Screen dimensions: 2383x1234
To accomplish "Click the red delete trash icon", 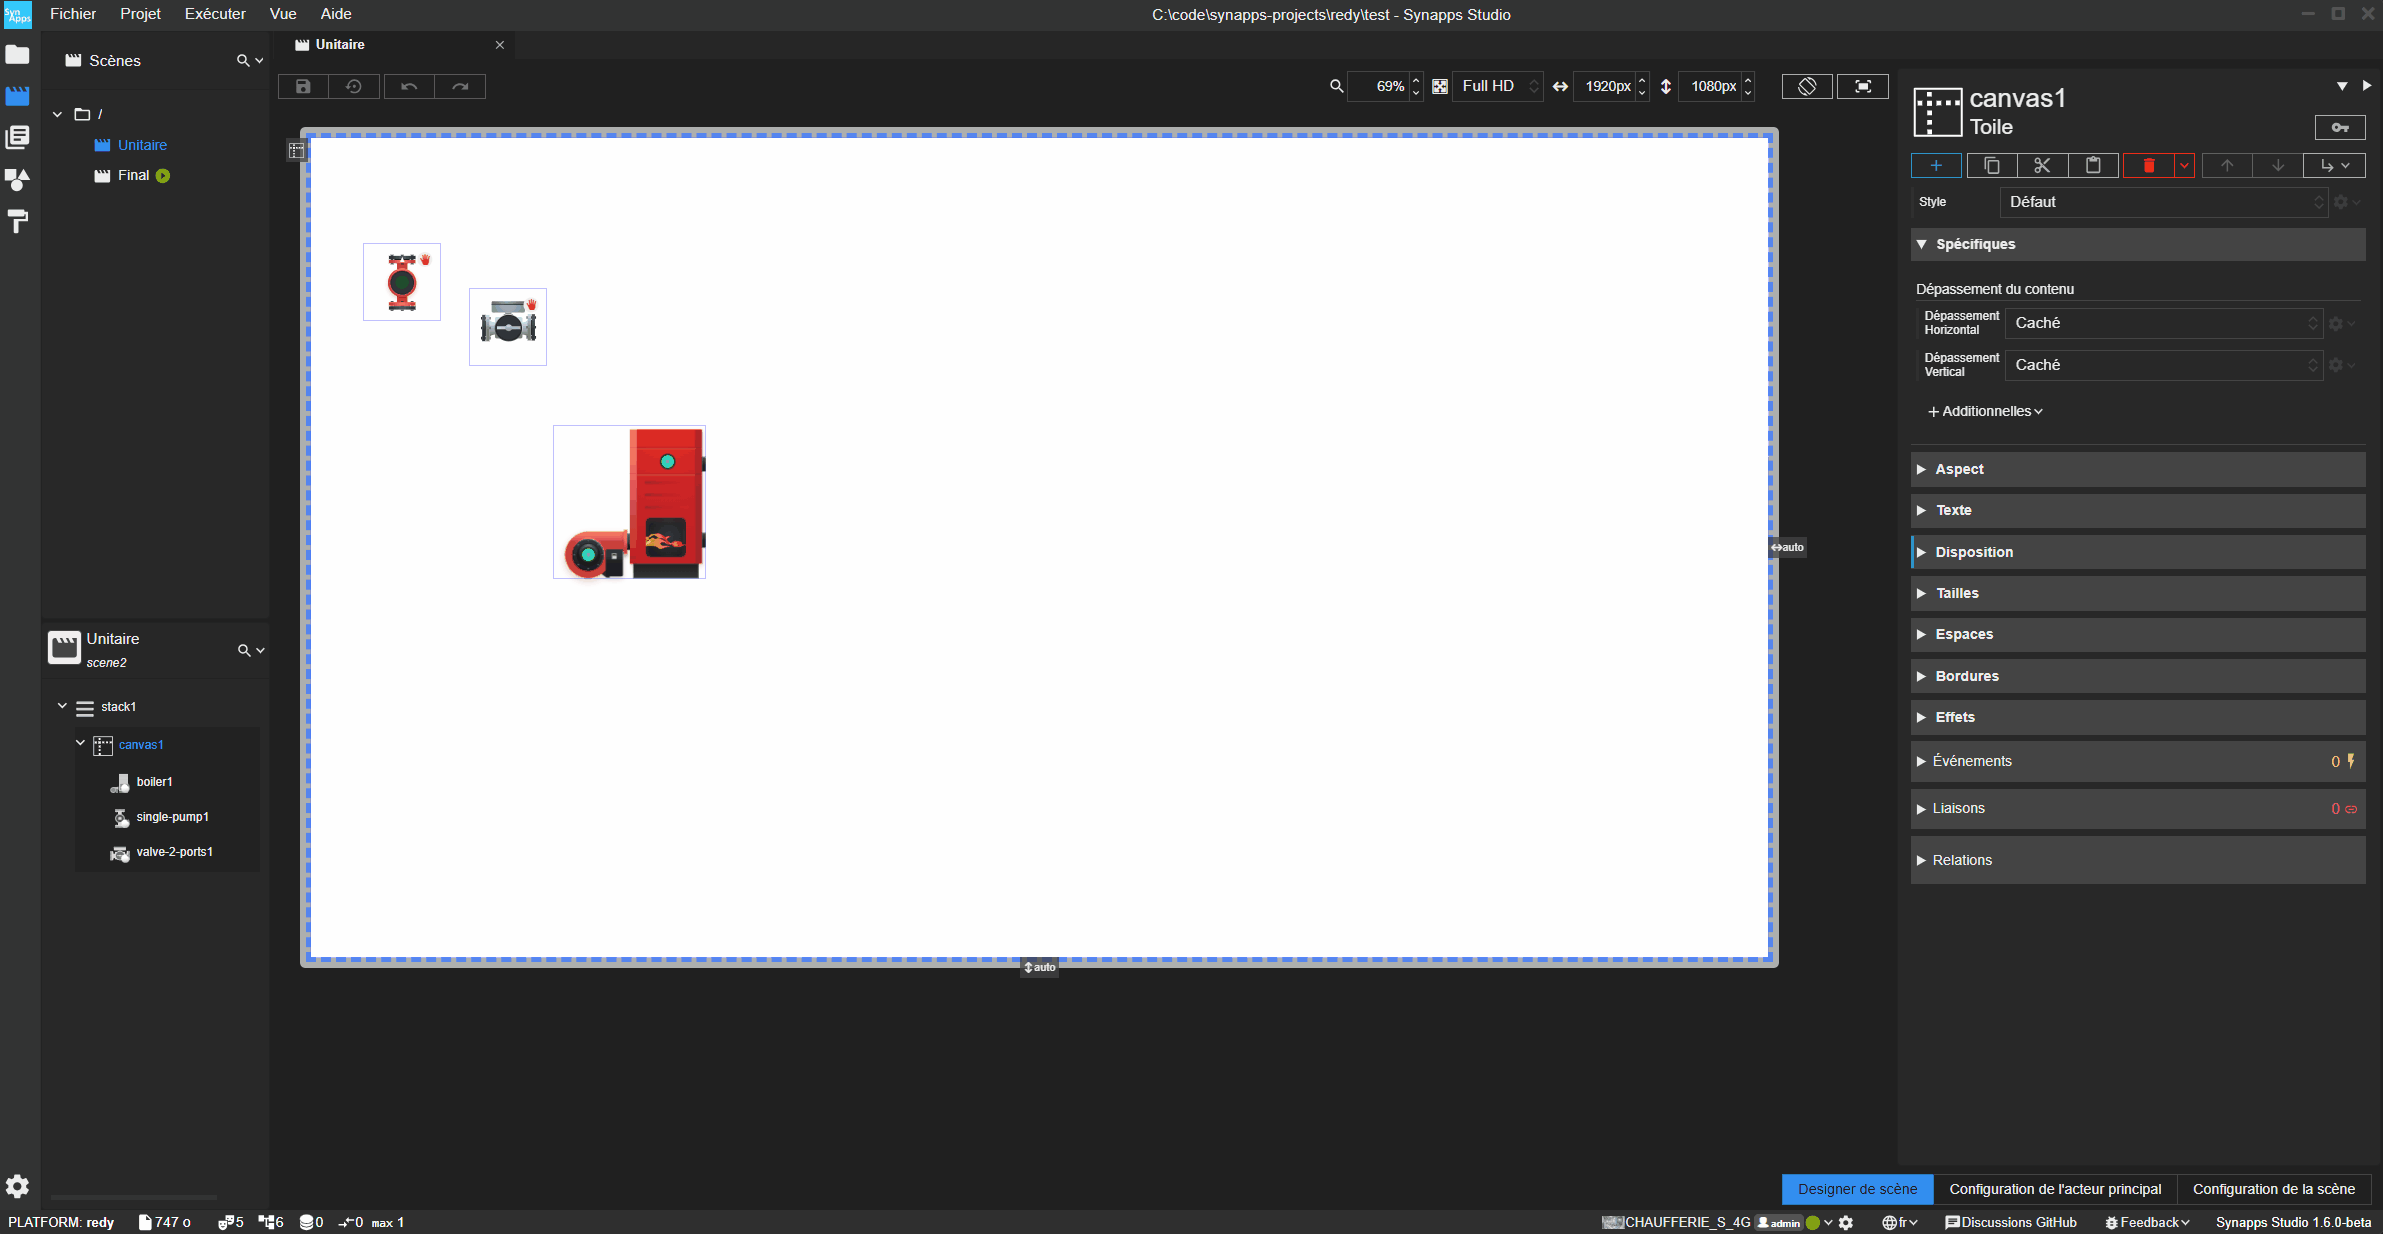I will 2148,166.
